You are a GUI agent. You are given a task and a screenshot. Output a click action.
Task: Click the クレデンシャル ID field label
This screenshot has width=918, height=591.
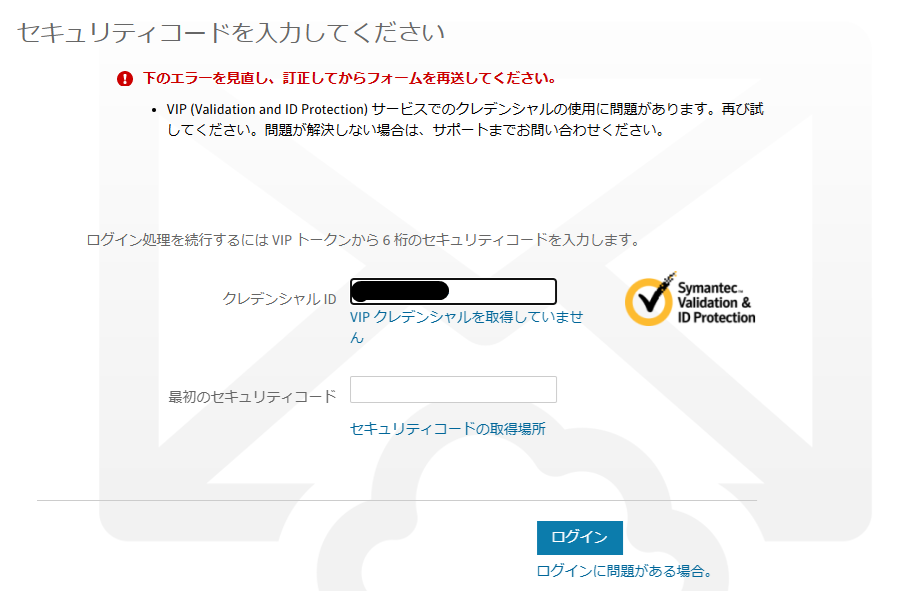279,298
